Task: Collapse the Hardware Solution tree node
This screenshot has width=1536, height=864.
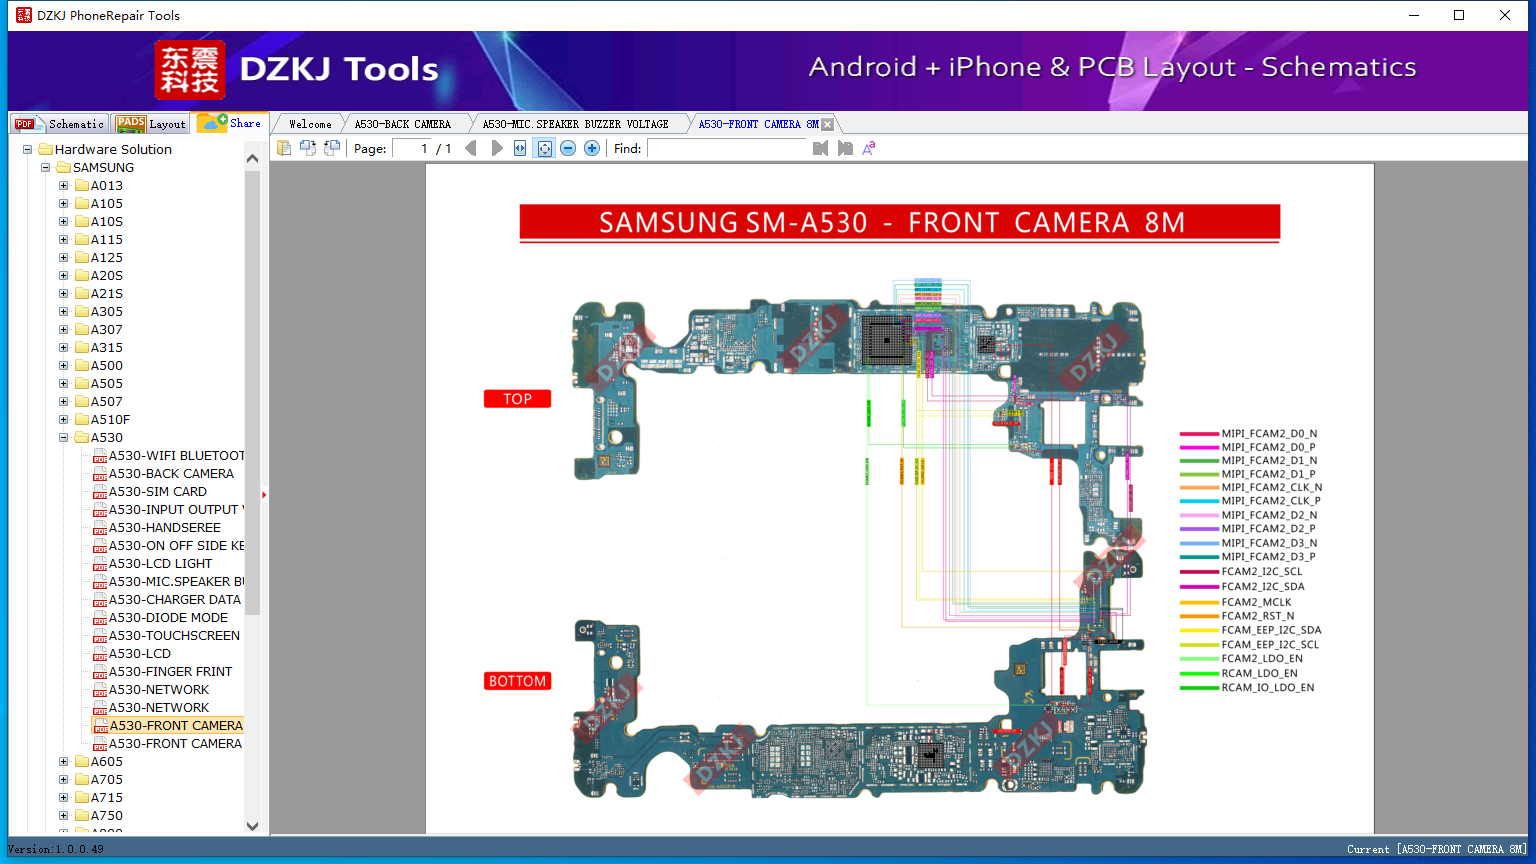Action: 28,150
